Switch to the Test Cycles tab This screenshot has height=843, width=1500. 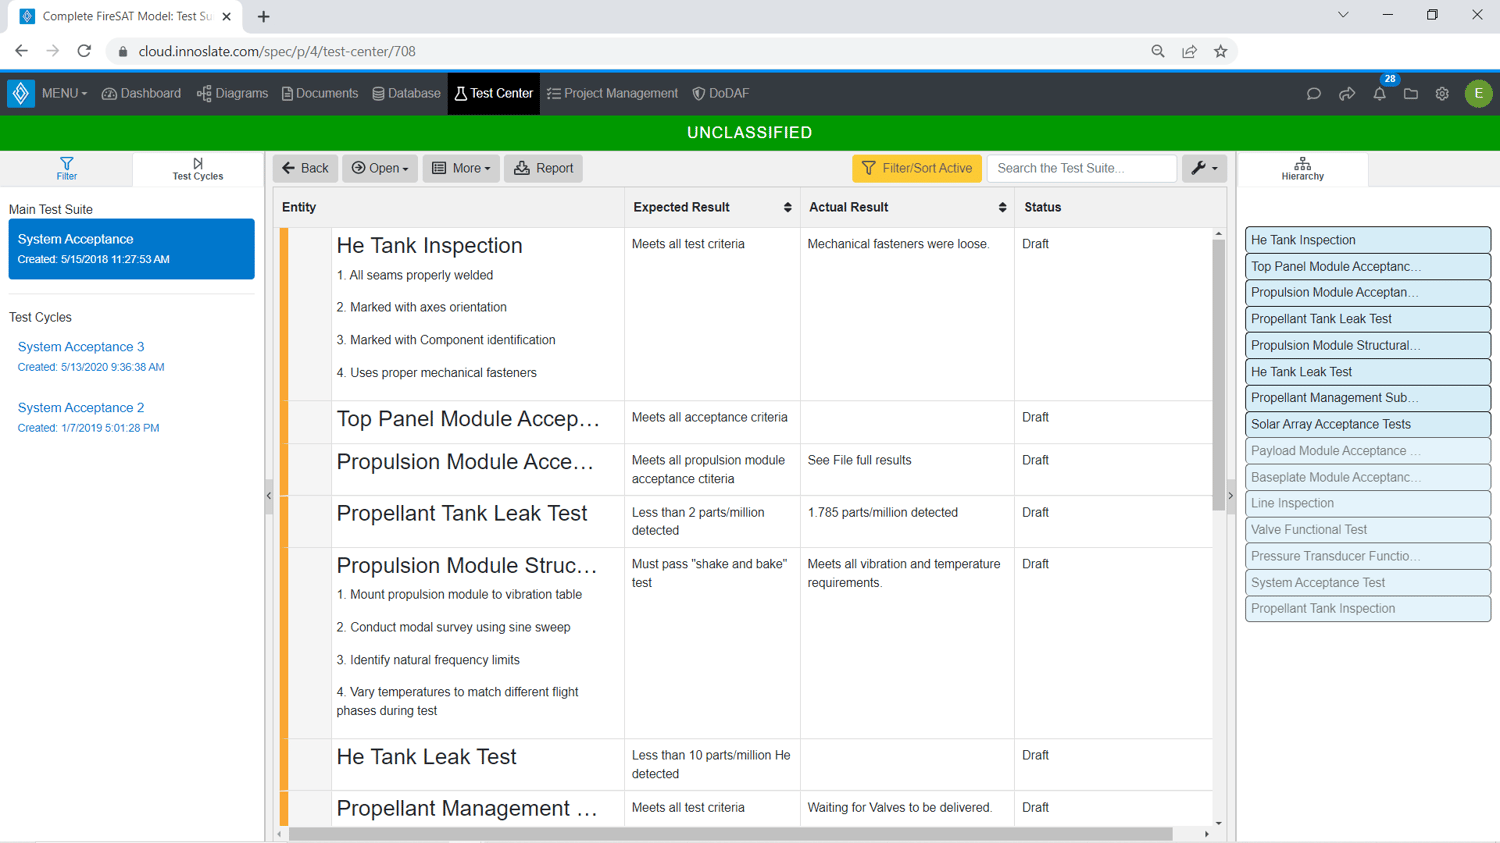pos(197,169)
